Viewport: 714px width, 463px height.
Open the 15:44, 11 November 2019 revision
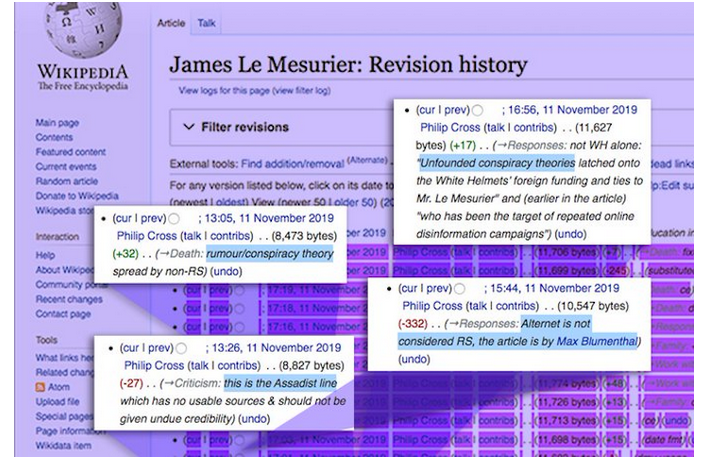point(555,288)
